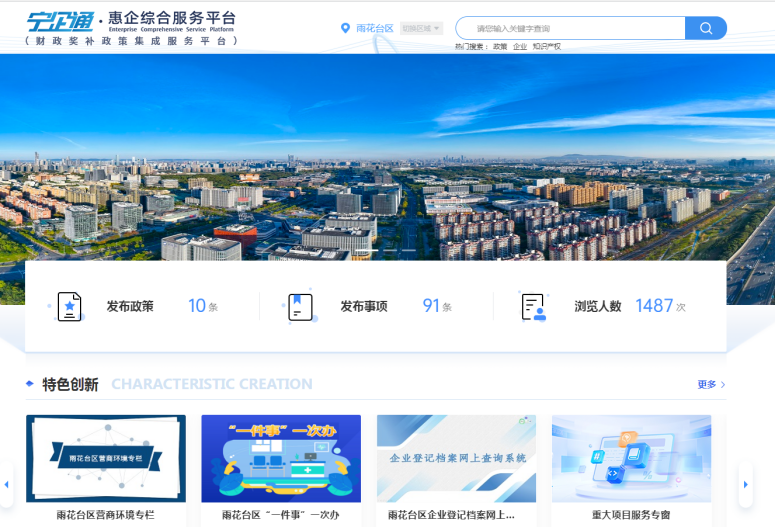775x527 pixels.
Task: Open 企业登记档案网上查询系统 card
Action: (x=456, y=458)
